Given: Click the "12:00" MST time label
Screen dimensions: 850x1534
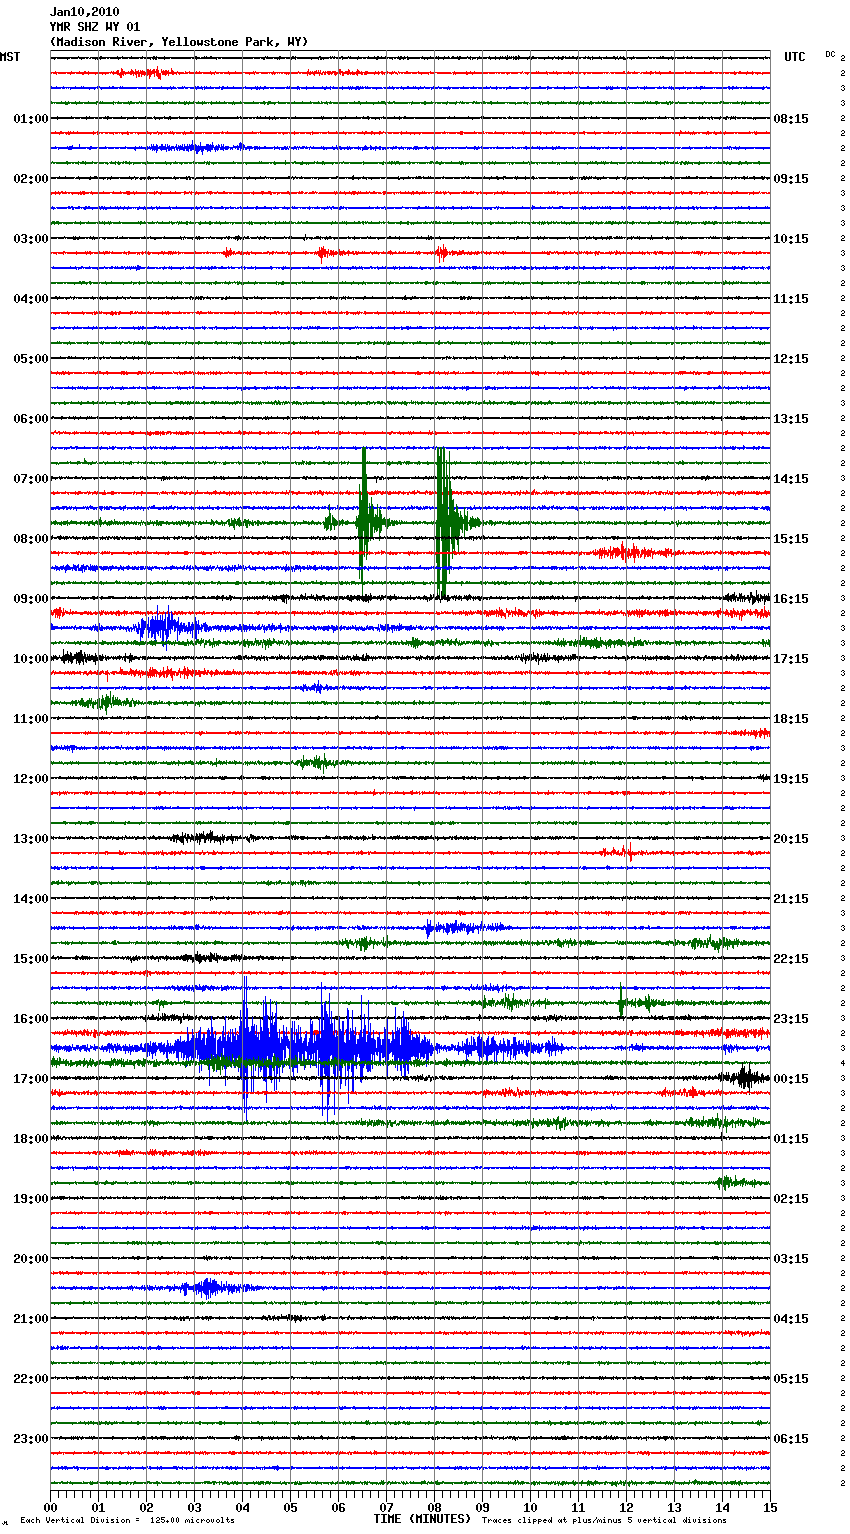Looking at the screenshot, I should [x=31, y=779].
